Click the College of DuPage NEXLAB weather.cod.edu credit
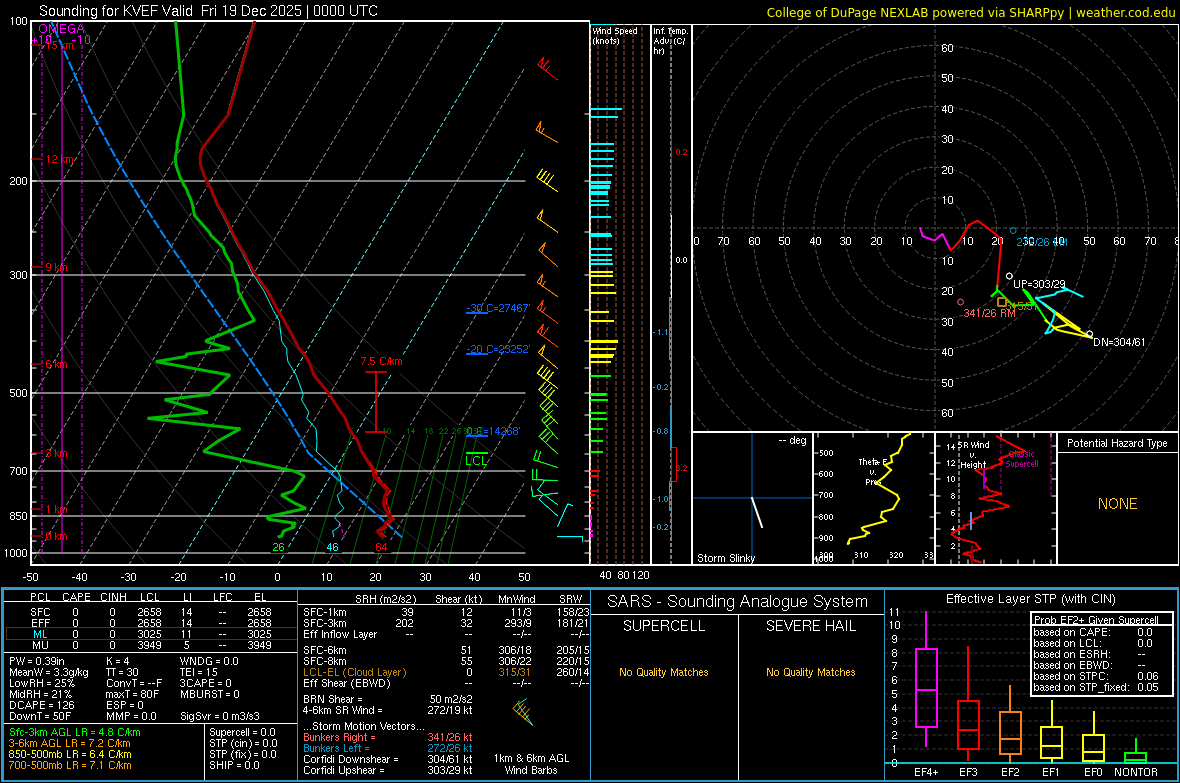The image size is (1180, 783). (x=970, y=12)
